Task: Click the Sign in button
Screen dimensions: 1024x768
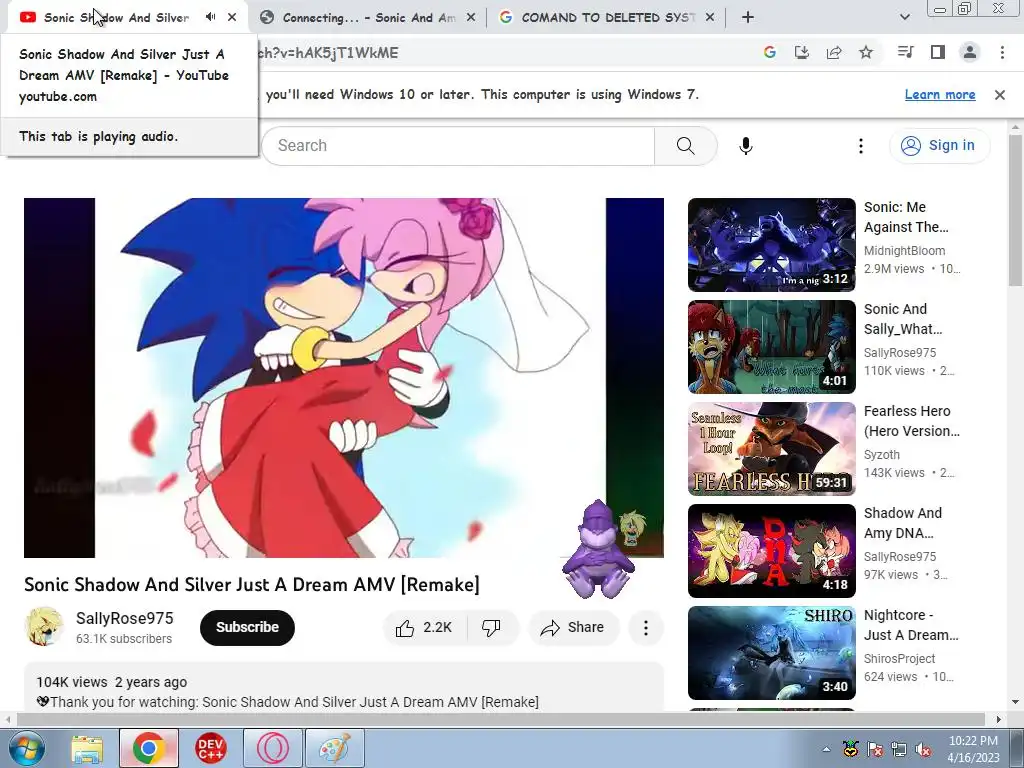Action: (x=939, y=145)
